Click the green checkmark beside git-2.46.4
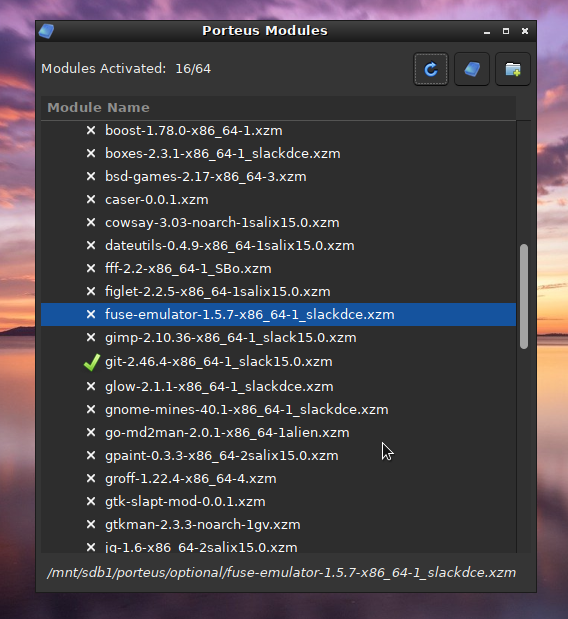Image resolution: width=568 pixels, height=619 pixels. tap(92, 362)
